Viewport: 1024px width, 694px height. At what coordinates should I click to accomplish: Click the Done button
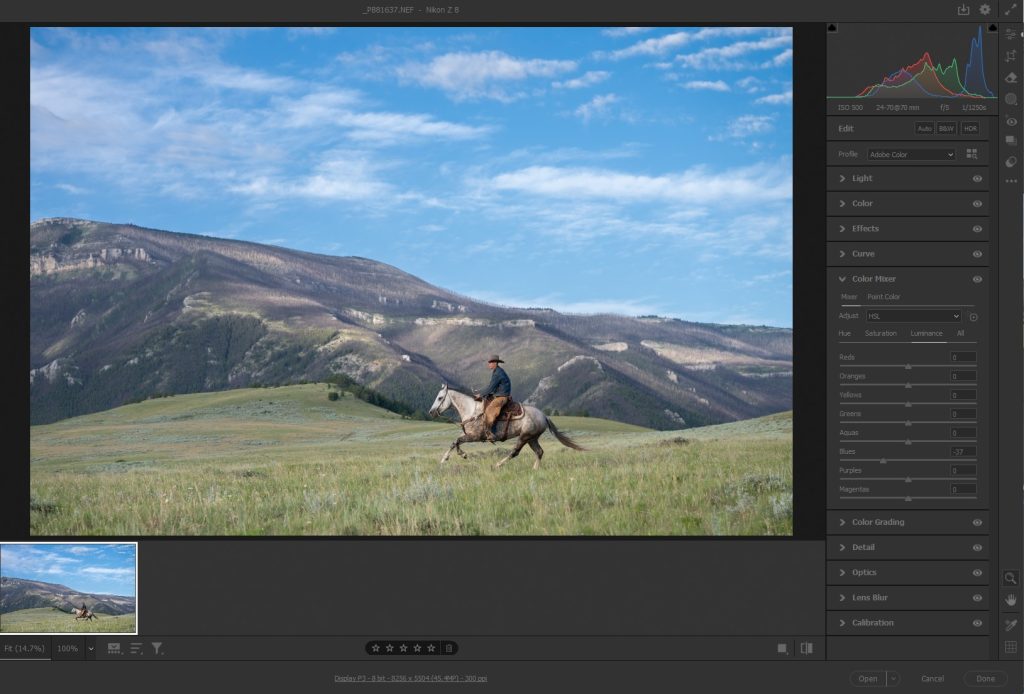pyautogui.click(x=985, y=679)
